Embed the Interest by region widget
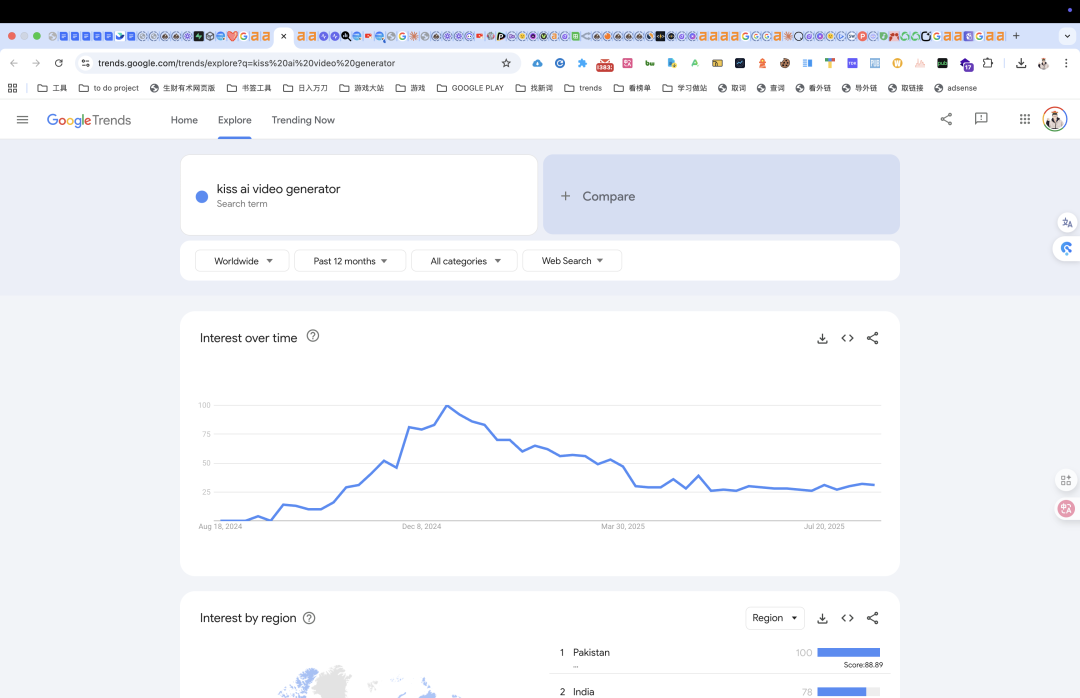 tap(847, 618)
